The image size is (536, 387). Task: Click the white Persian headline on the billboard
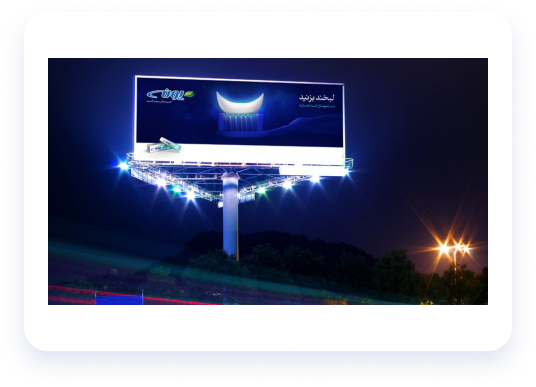[x=317, y=98]
